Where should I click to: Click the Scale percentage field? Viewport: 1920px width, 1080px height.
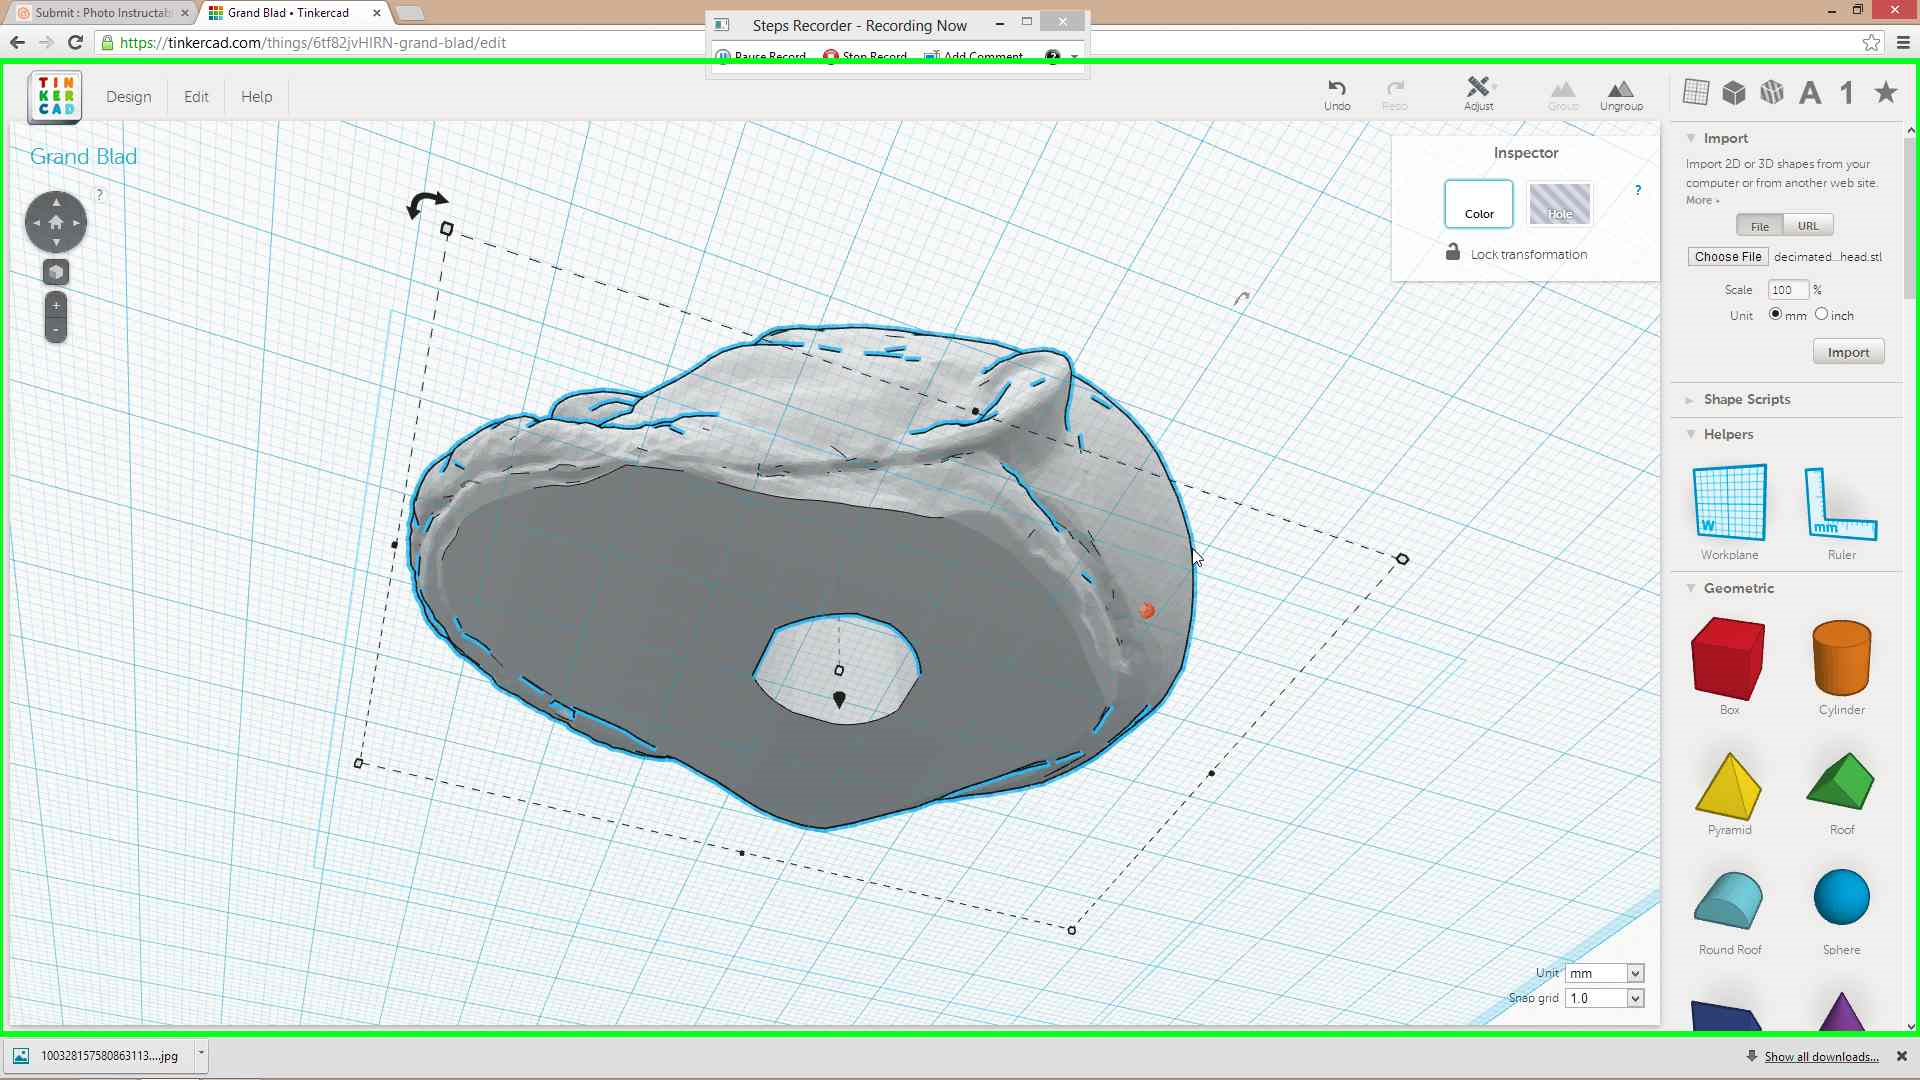[x=1788, y=290]
